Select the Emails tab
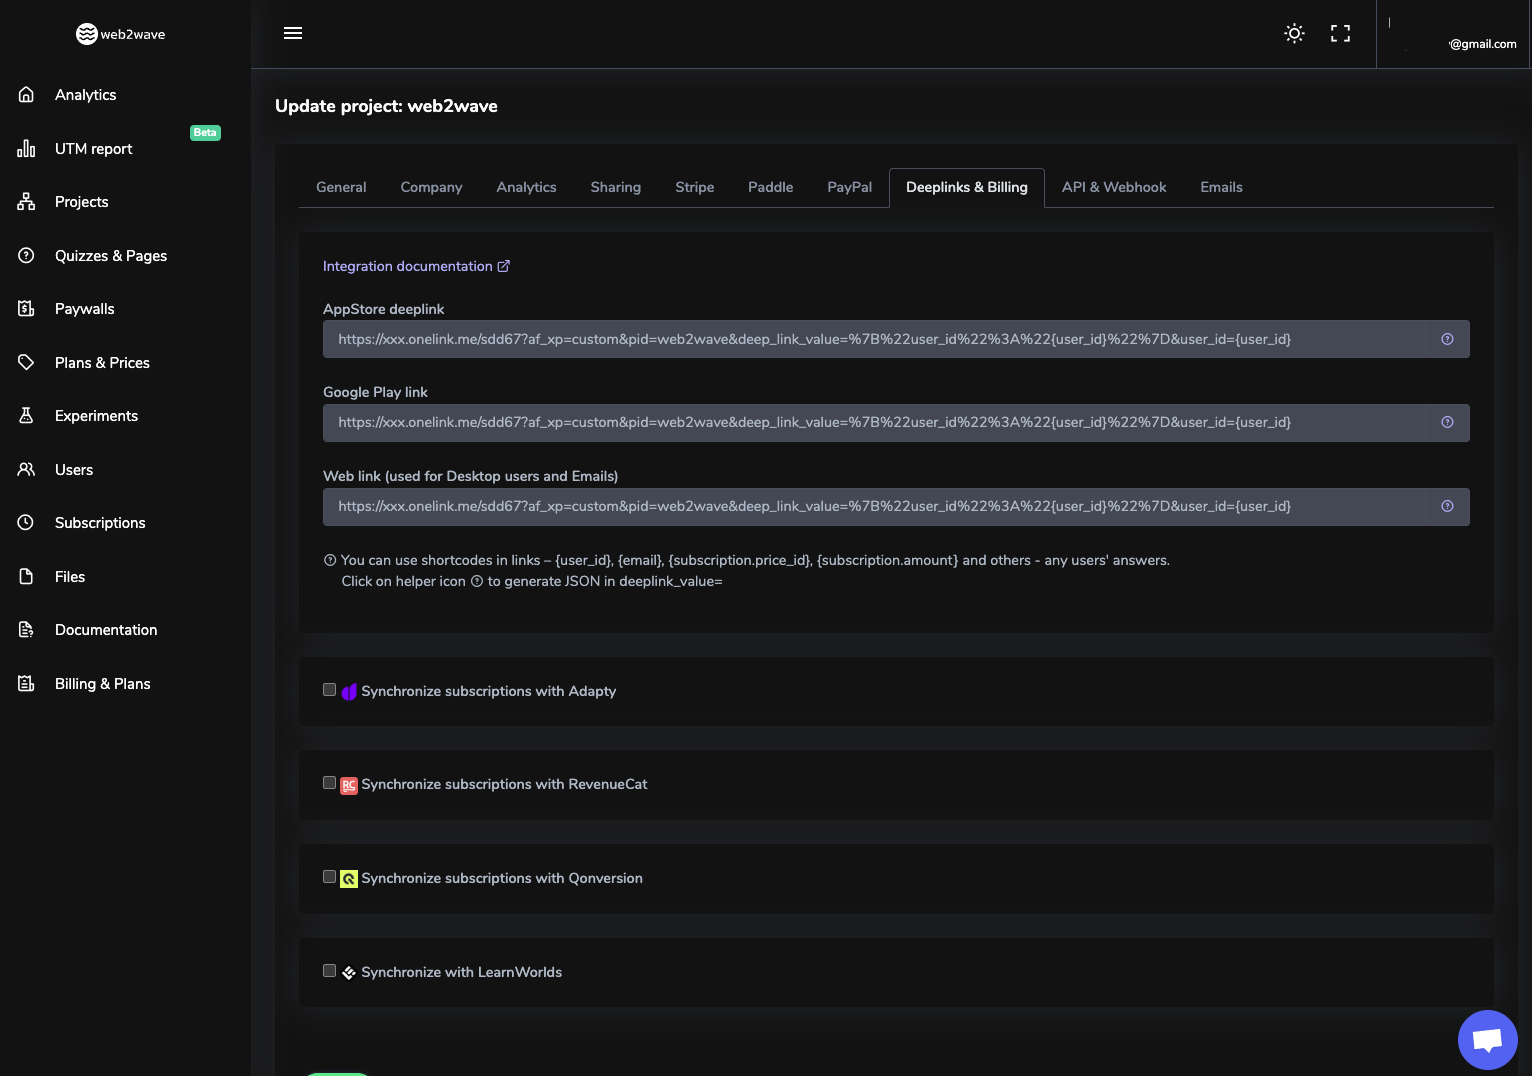 tap(1221, 187)
